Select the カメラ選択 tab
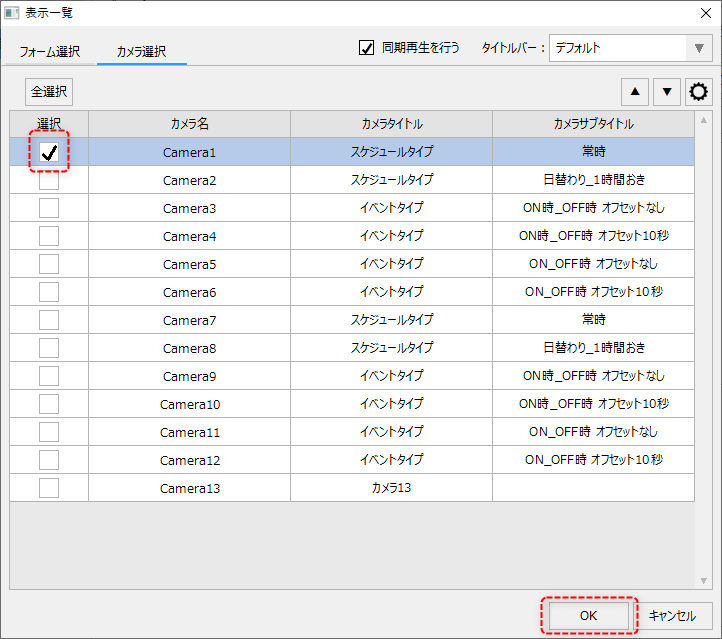This screenshot has height=639, width=722. [x=141, y=51]
